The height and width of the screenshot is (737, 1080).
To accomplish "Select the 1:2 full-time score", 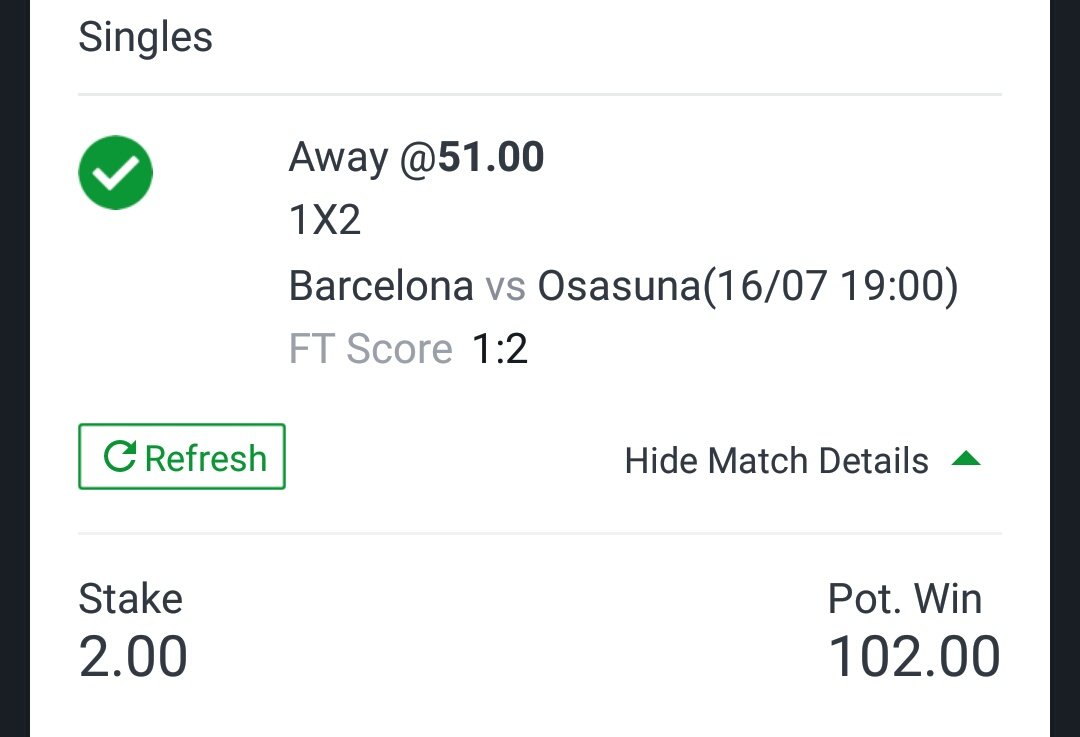I will coord(499,349).
